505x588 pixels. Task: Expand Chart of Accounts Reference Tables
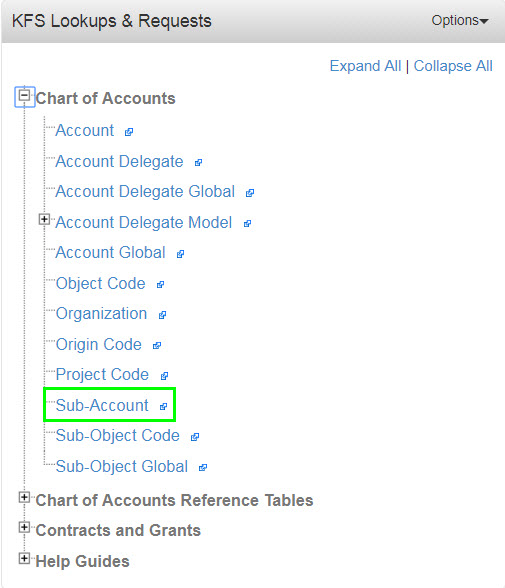(24, 498)
